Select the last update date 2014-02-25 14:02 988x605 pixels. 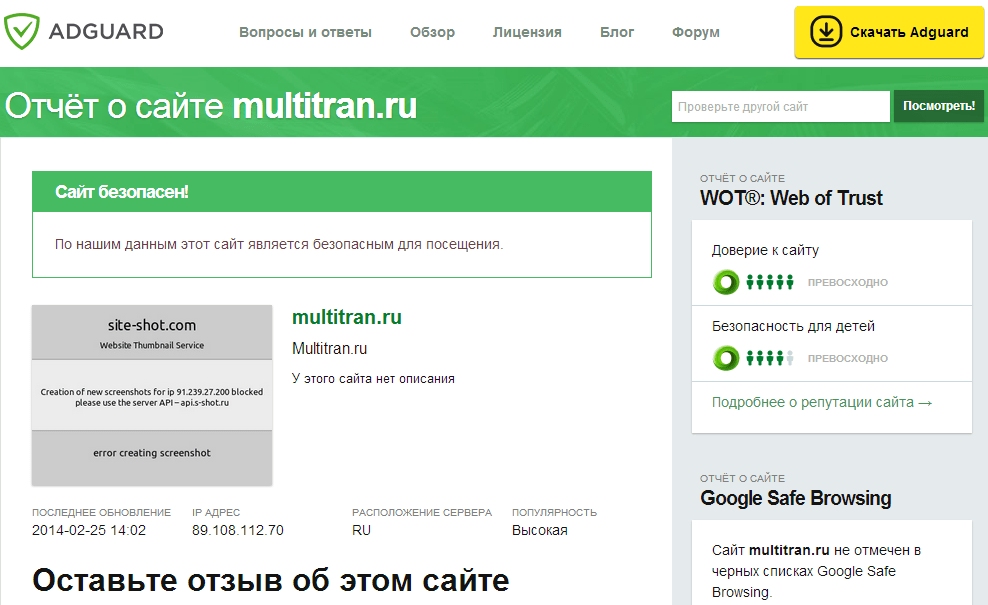click(89, 530)
